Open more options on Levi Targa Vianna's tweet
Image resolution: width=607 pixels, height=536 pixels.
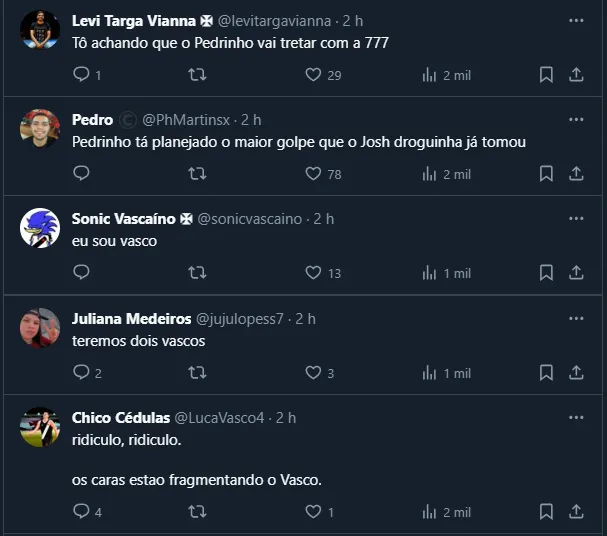(x=576, y=21)
